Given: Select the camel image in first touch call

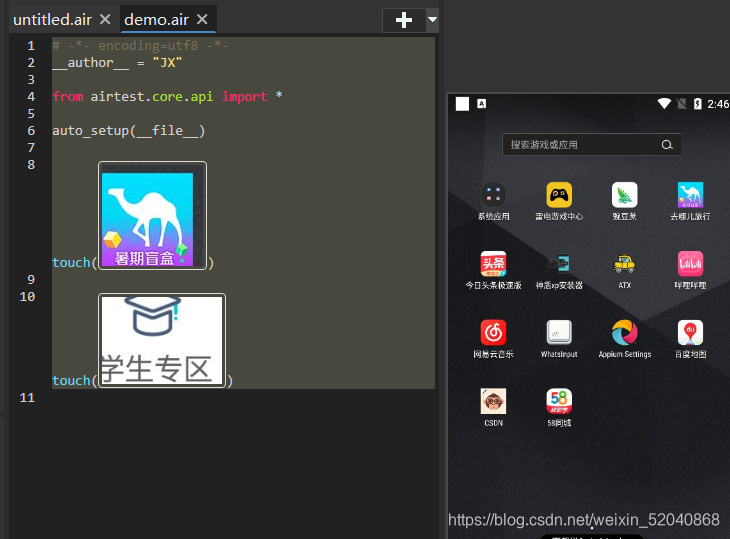Looking at the screenshot, I should coord(152,216).
